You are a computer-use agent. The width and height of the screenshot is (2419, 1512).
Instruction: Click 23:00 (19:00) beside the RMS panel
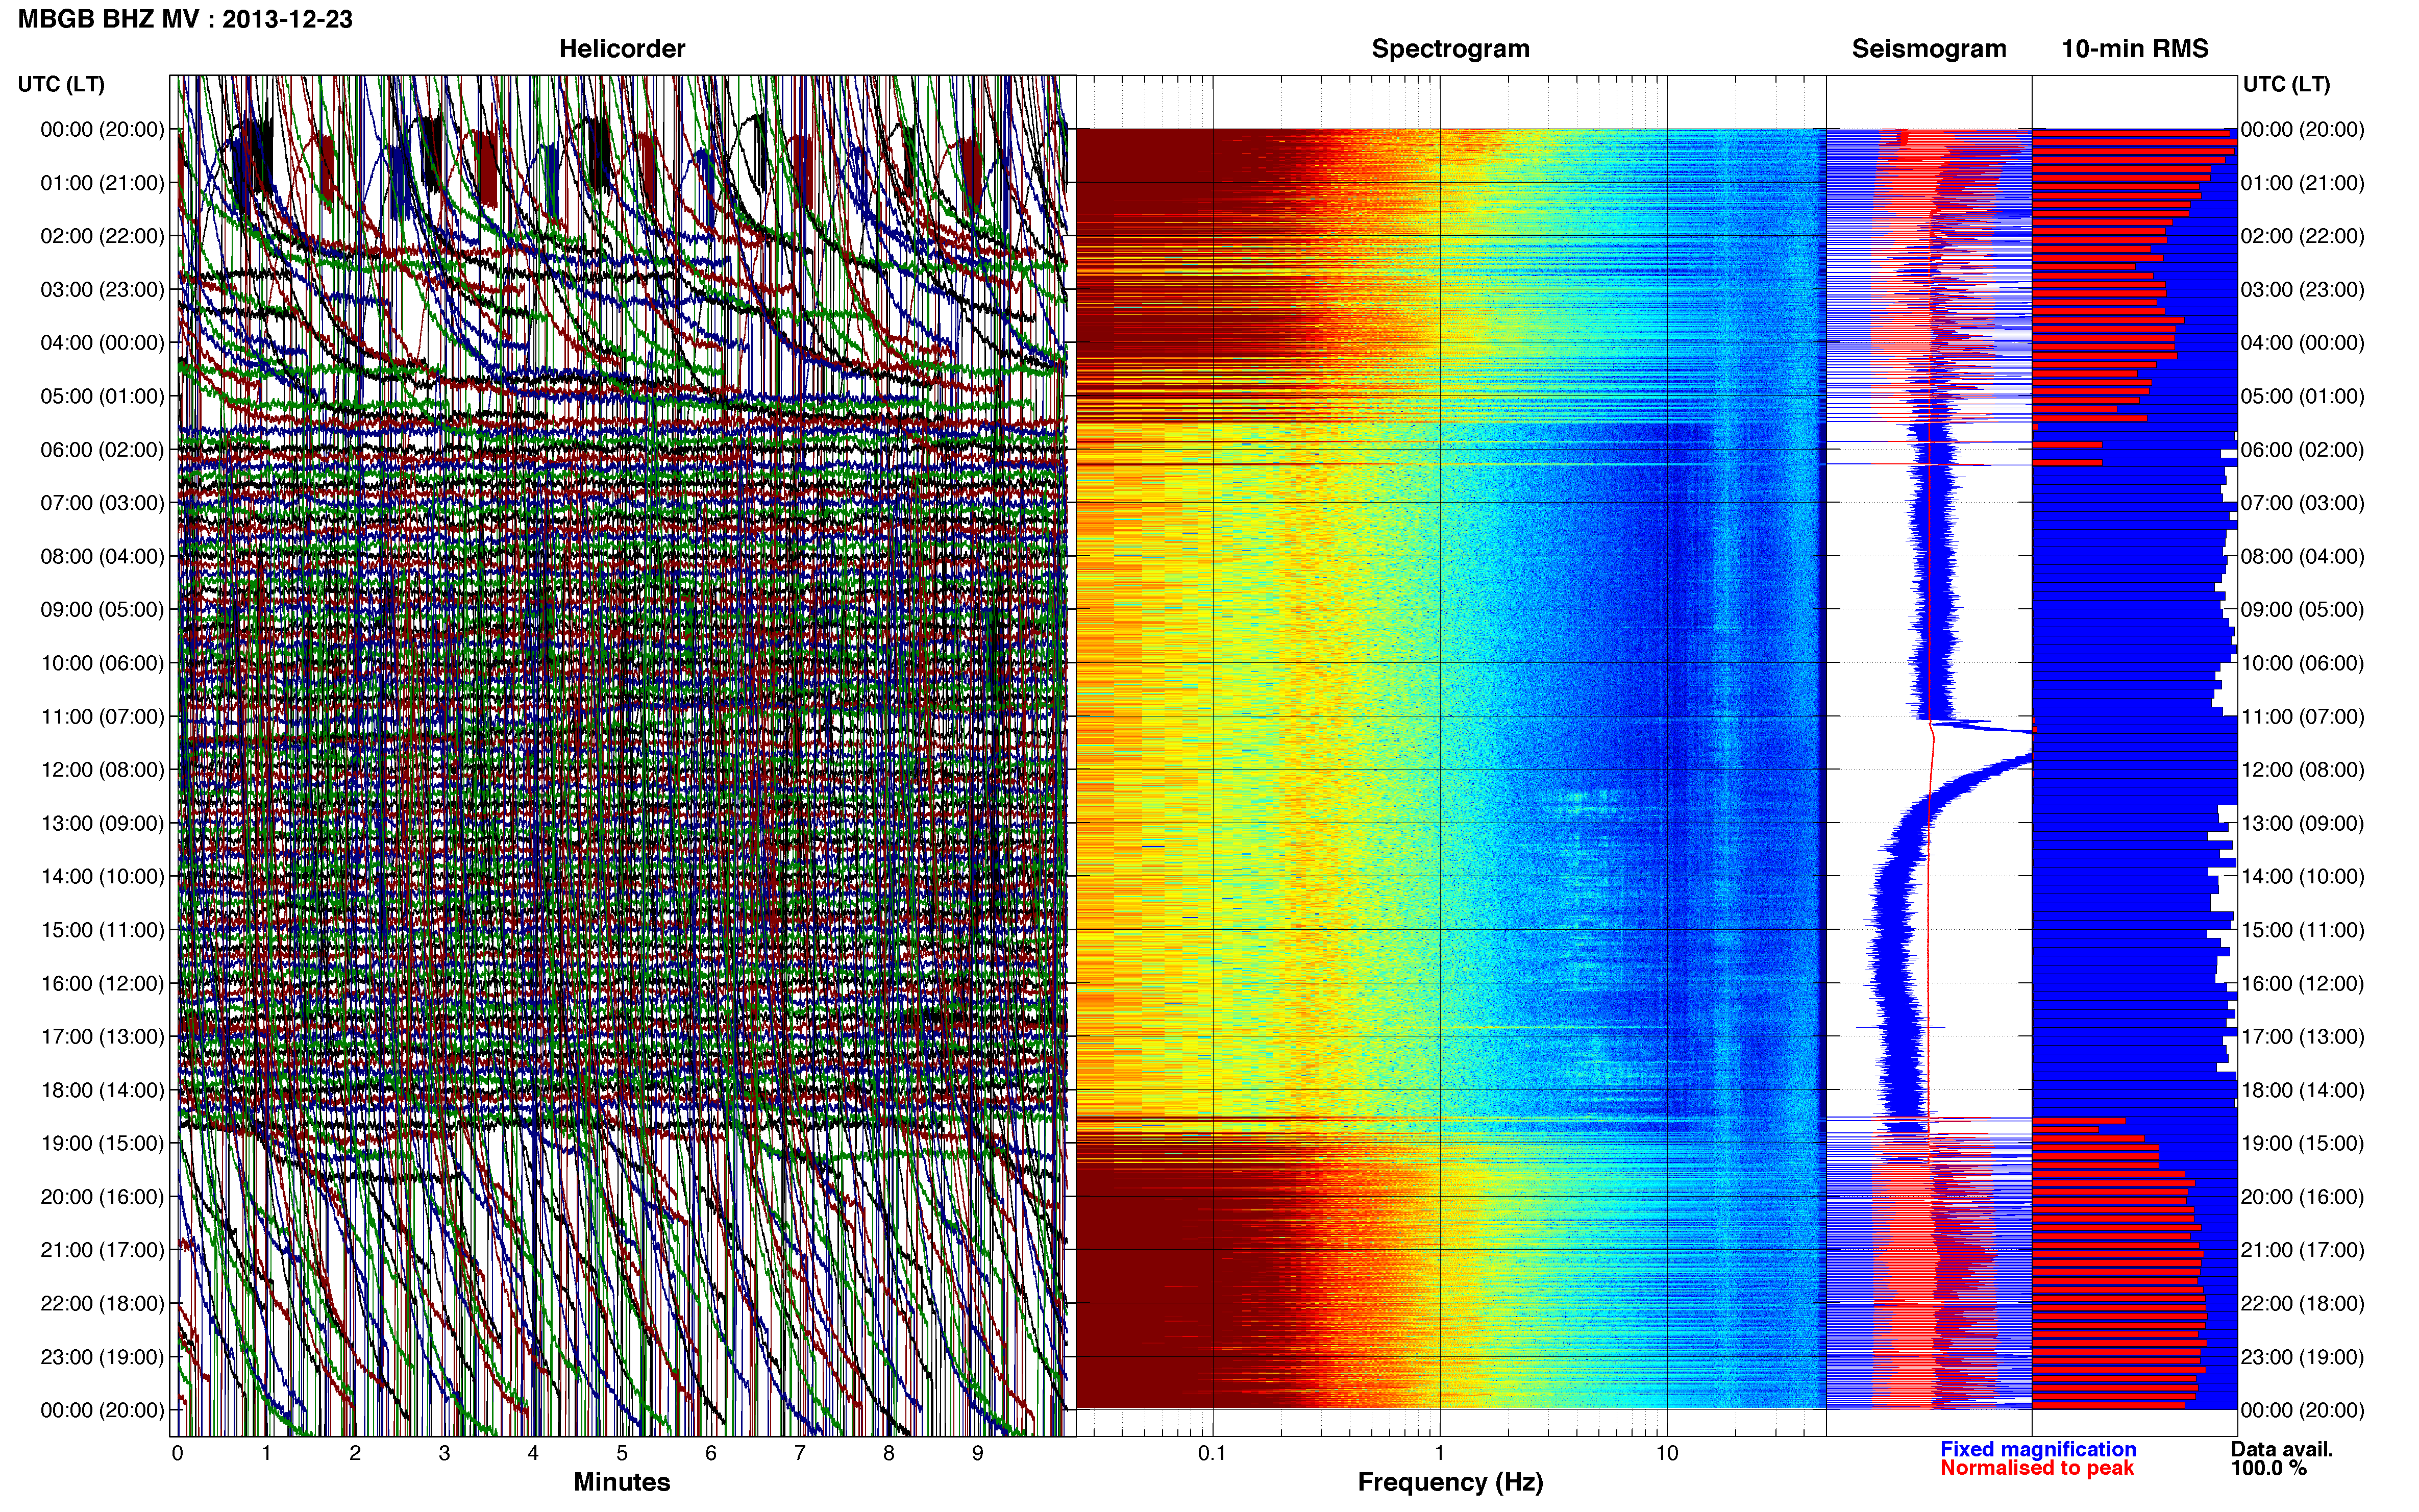coord(2303,1357)
